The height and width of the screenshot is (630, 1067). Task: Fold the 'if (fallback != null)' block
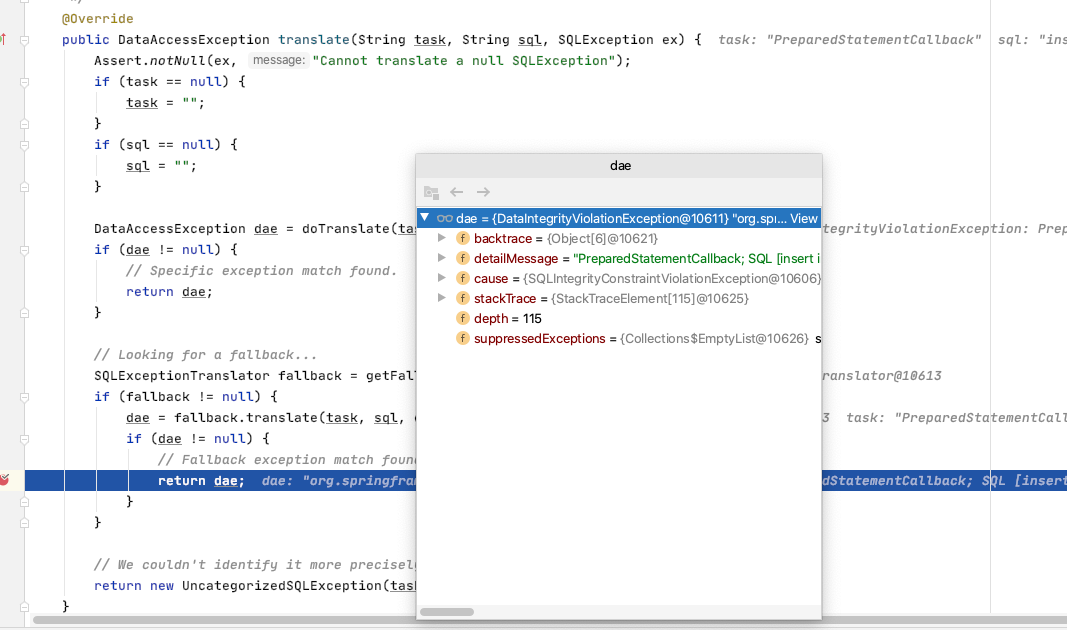(24, 397)
